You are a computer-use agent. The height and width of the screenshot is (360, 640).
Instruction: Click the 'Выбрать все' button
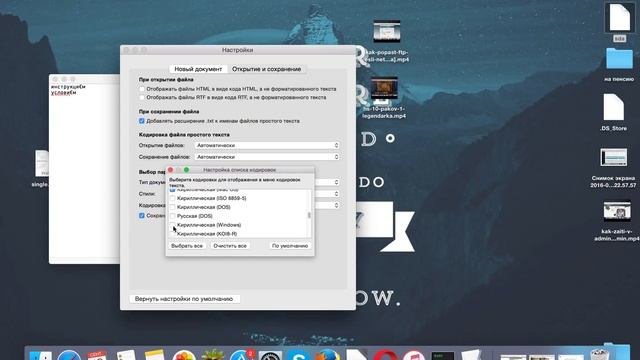(187, 246)
